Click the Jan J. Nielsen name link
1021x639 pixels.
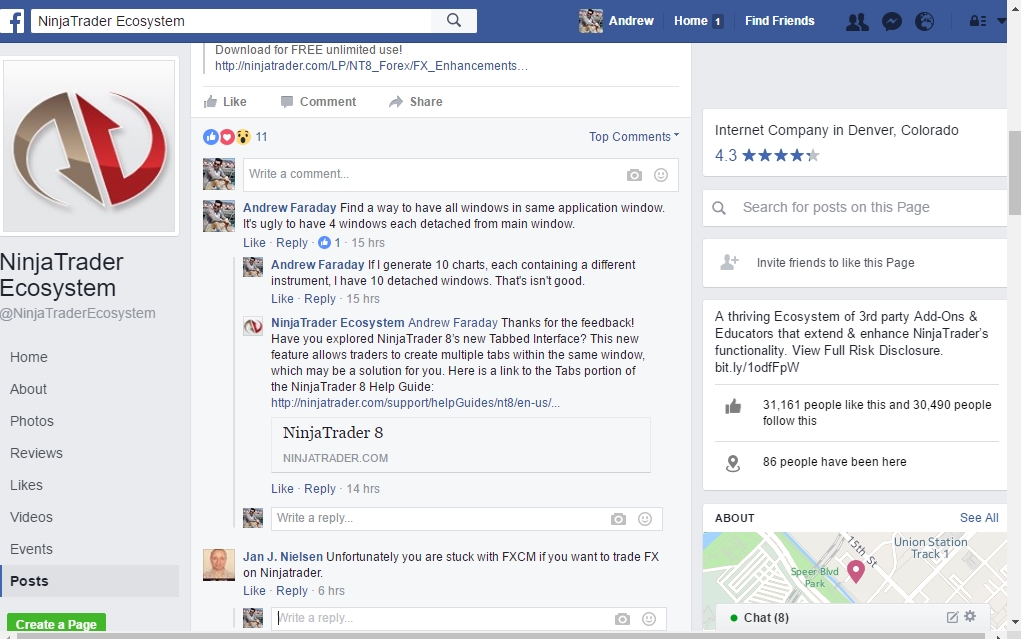click(x=283, y=557)
